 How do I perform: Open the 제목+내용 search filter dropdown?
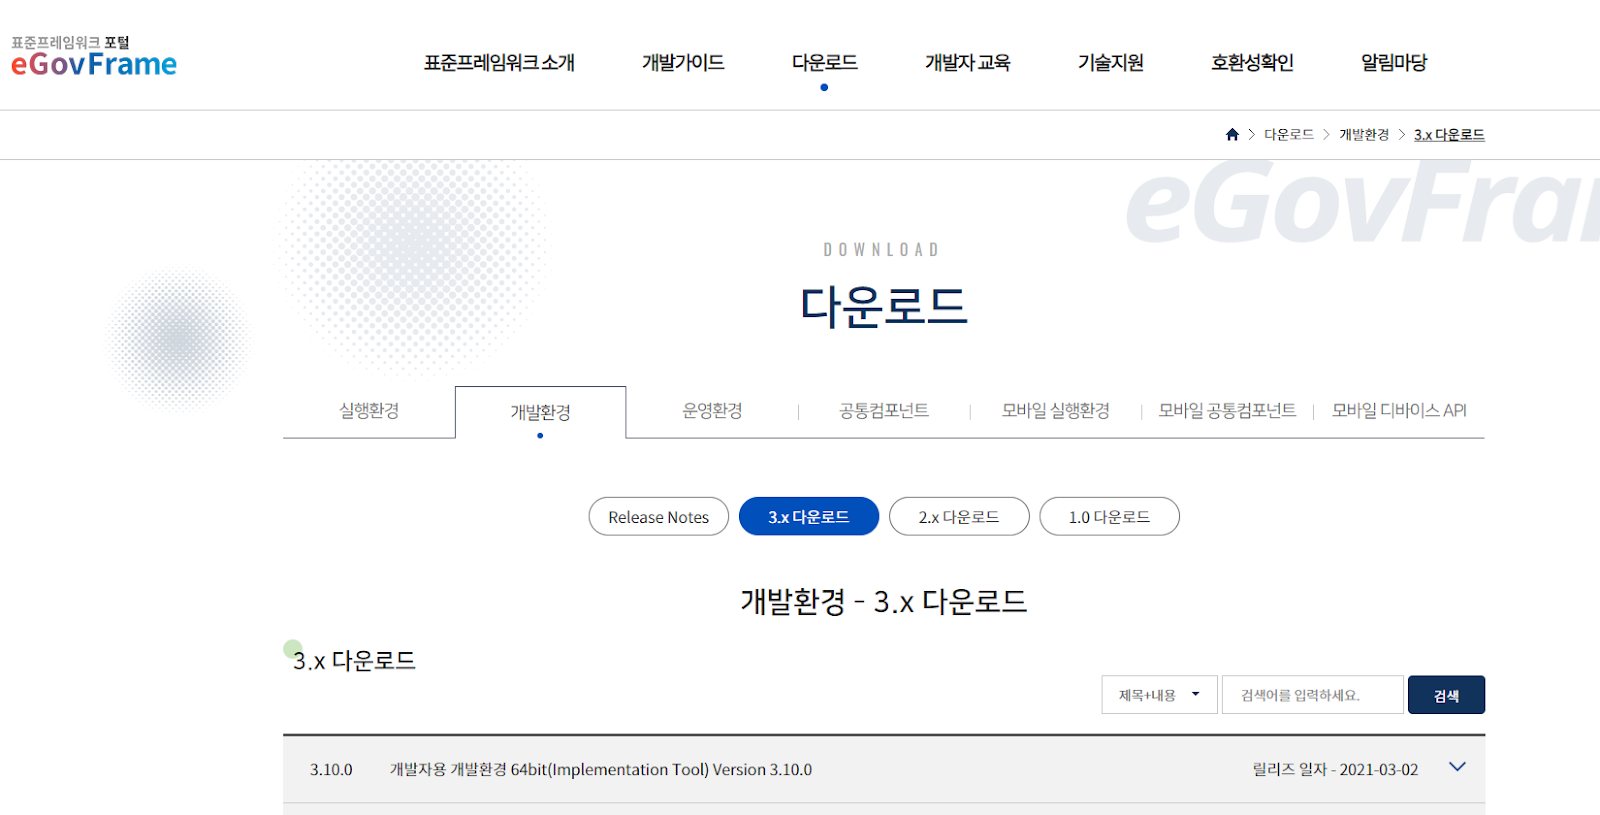pyautogui.click(x=1159, y=695)
